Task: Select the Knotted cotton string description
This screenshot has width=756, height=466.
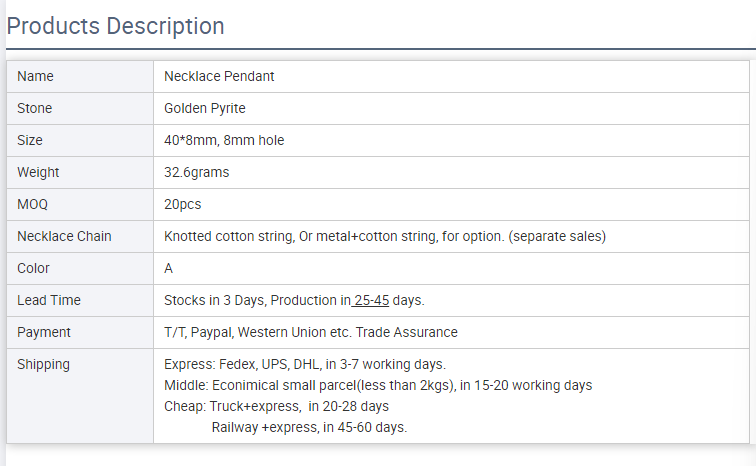Action: click(385, 236)
